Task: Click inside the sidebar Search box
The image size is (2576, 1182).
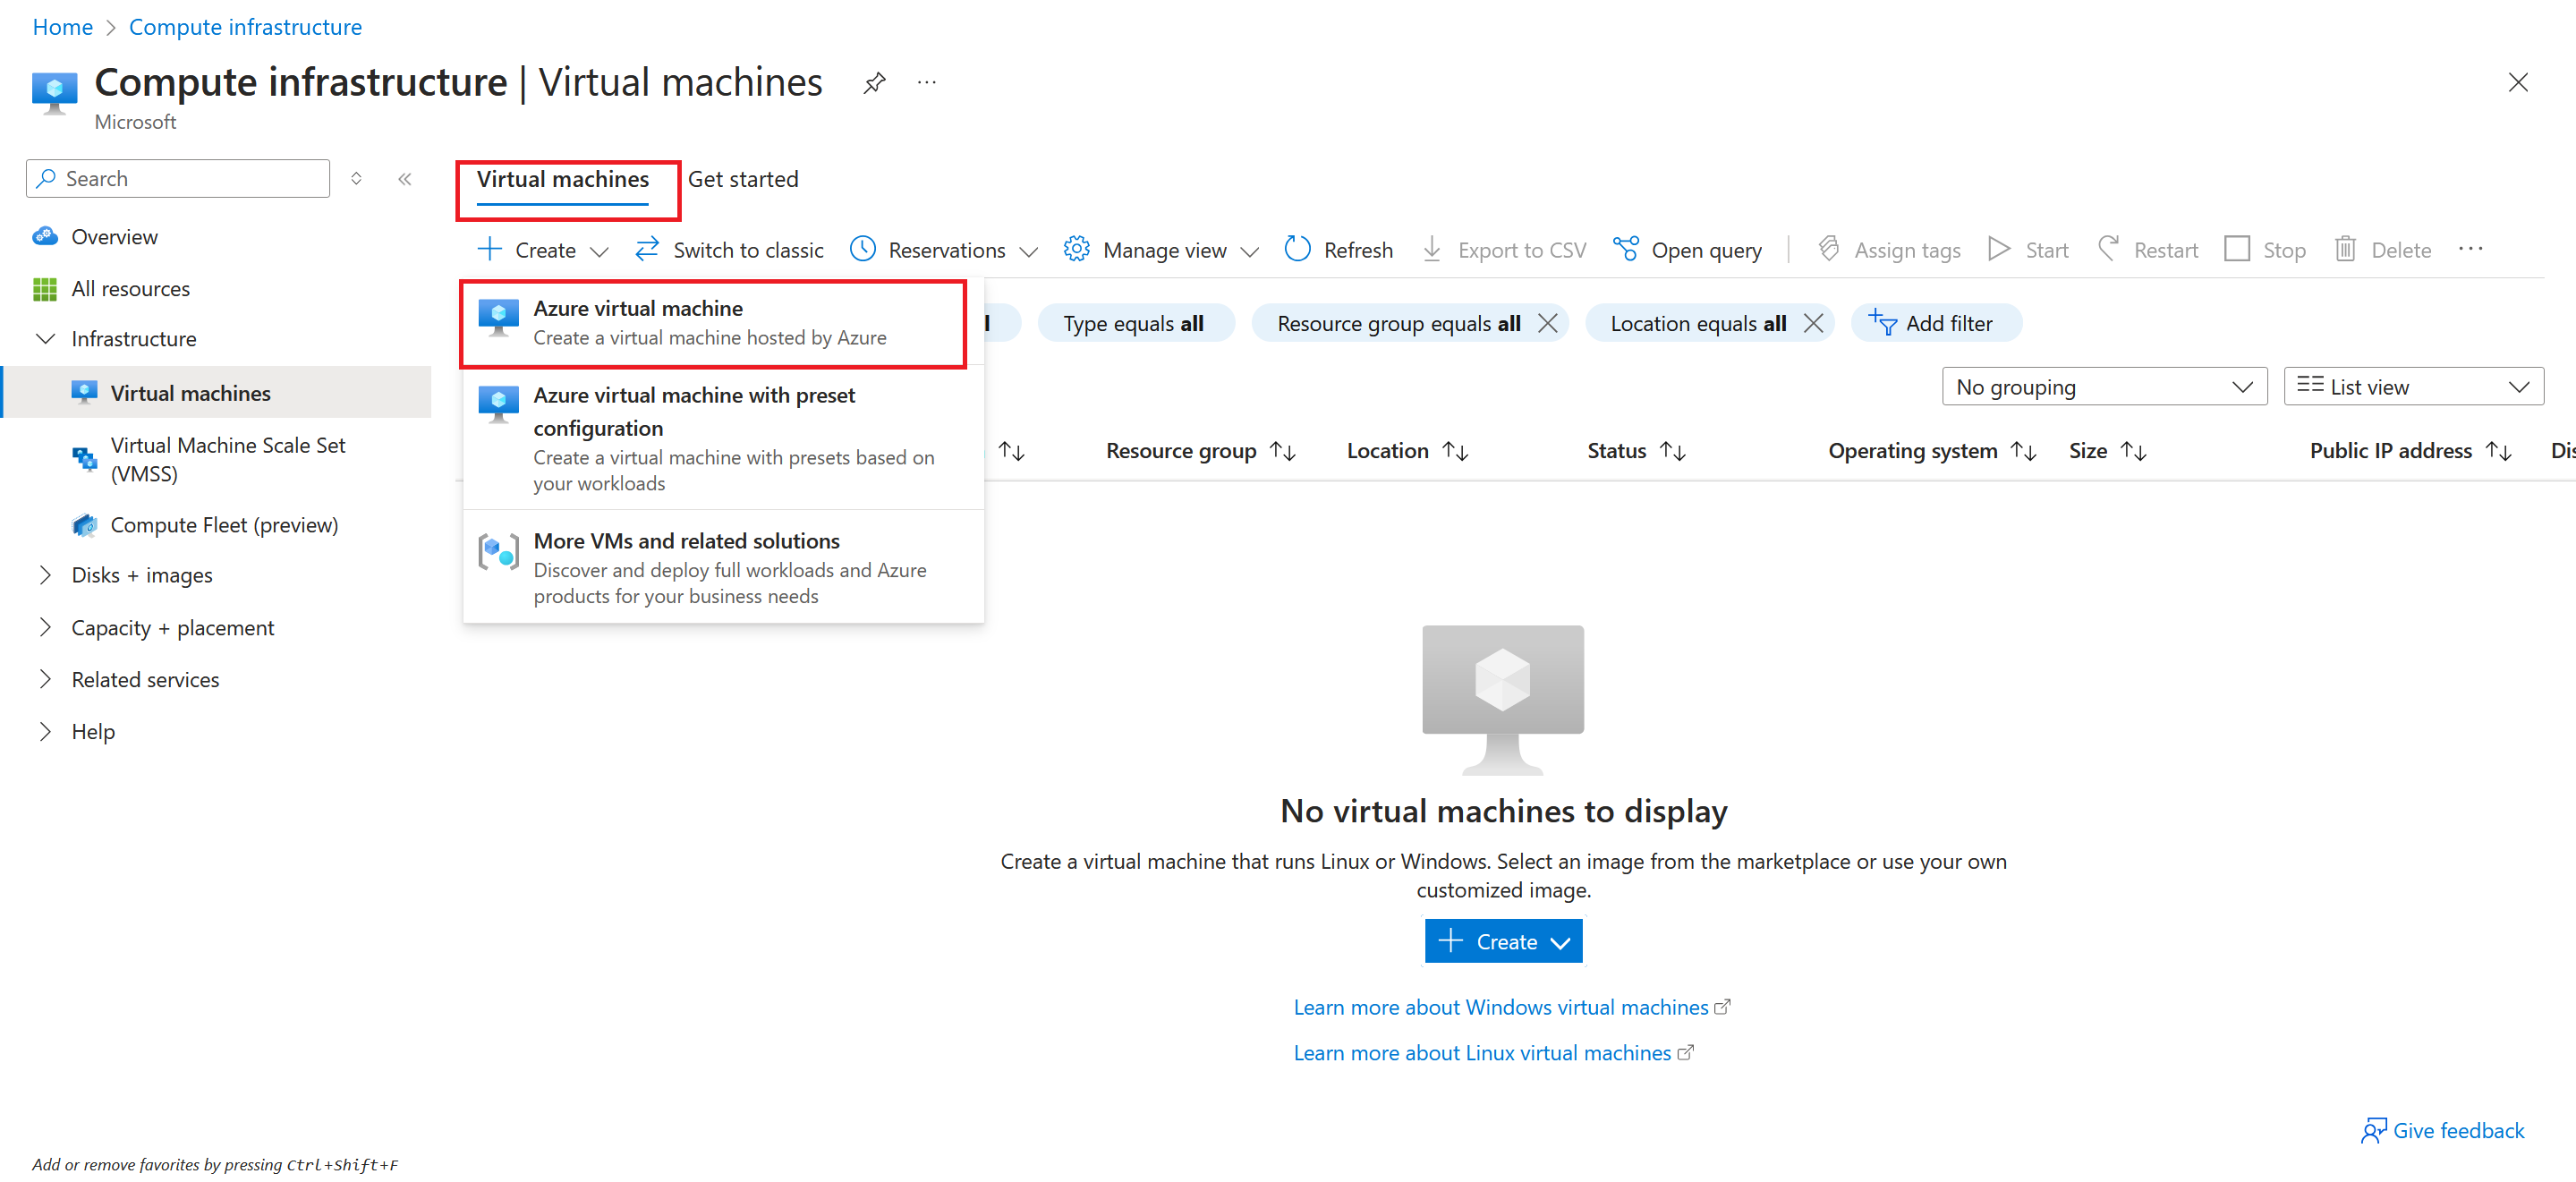Action: (x=178, y=179)
